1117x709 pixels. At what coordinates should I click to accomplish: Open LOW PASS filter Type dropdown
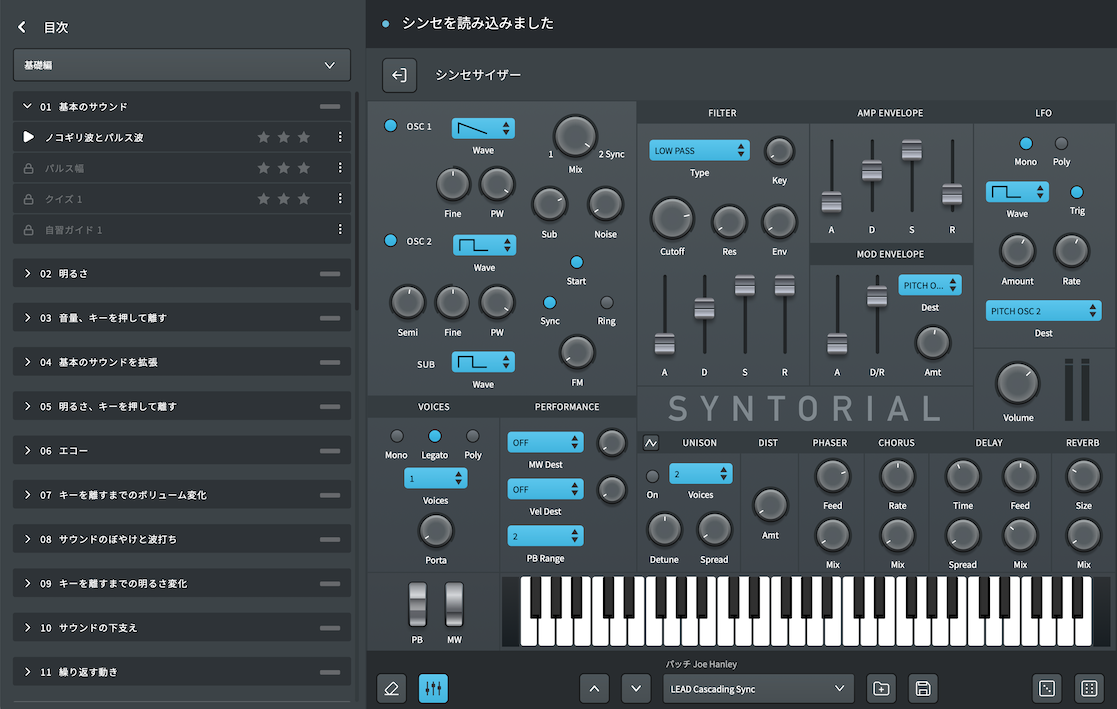coord(699,150)
